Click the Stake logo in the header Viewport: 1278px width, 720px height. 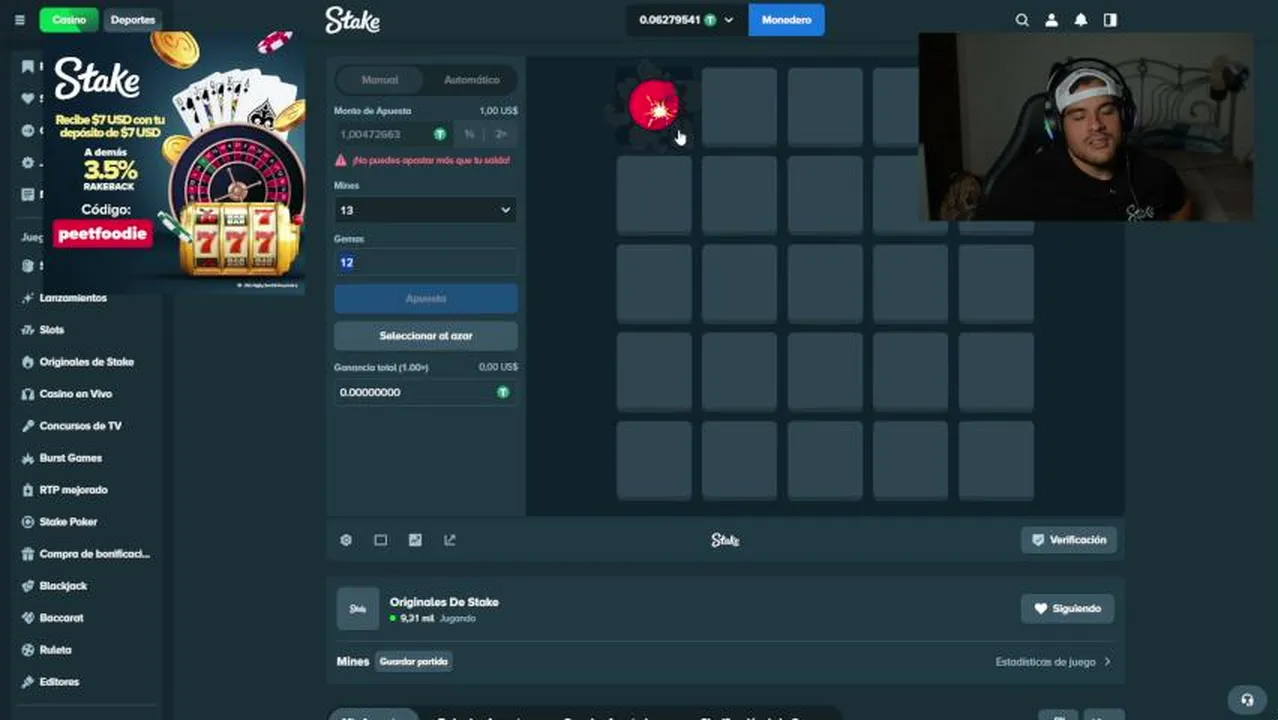click(x=352, y=20)
